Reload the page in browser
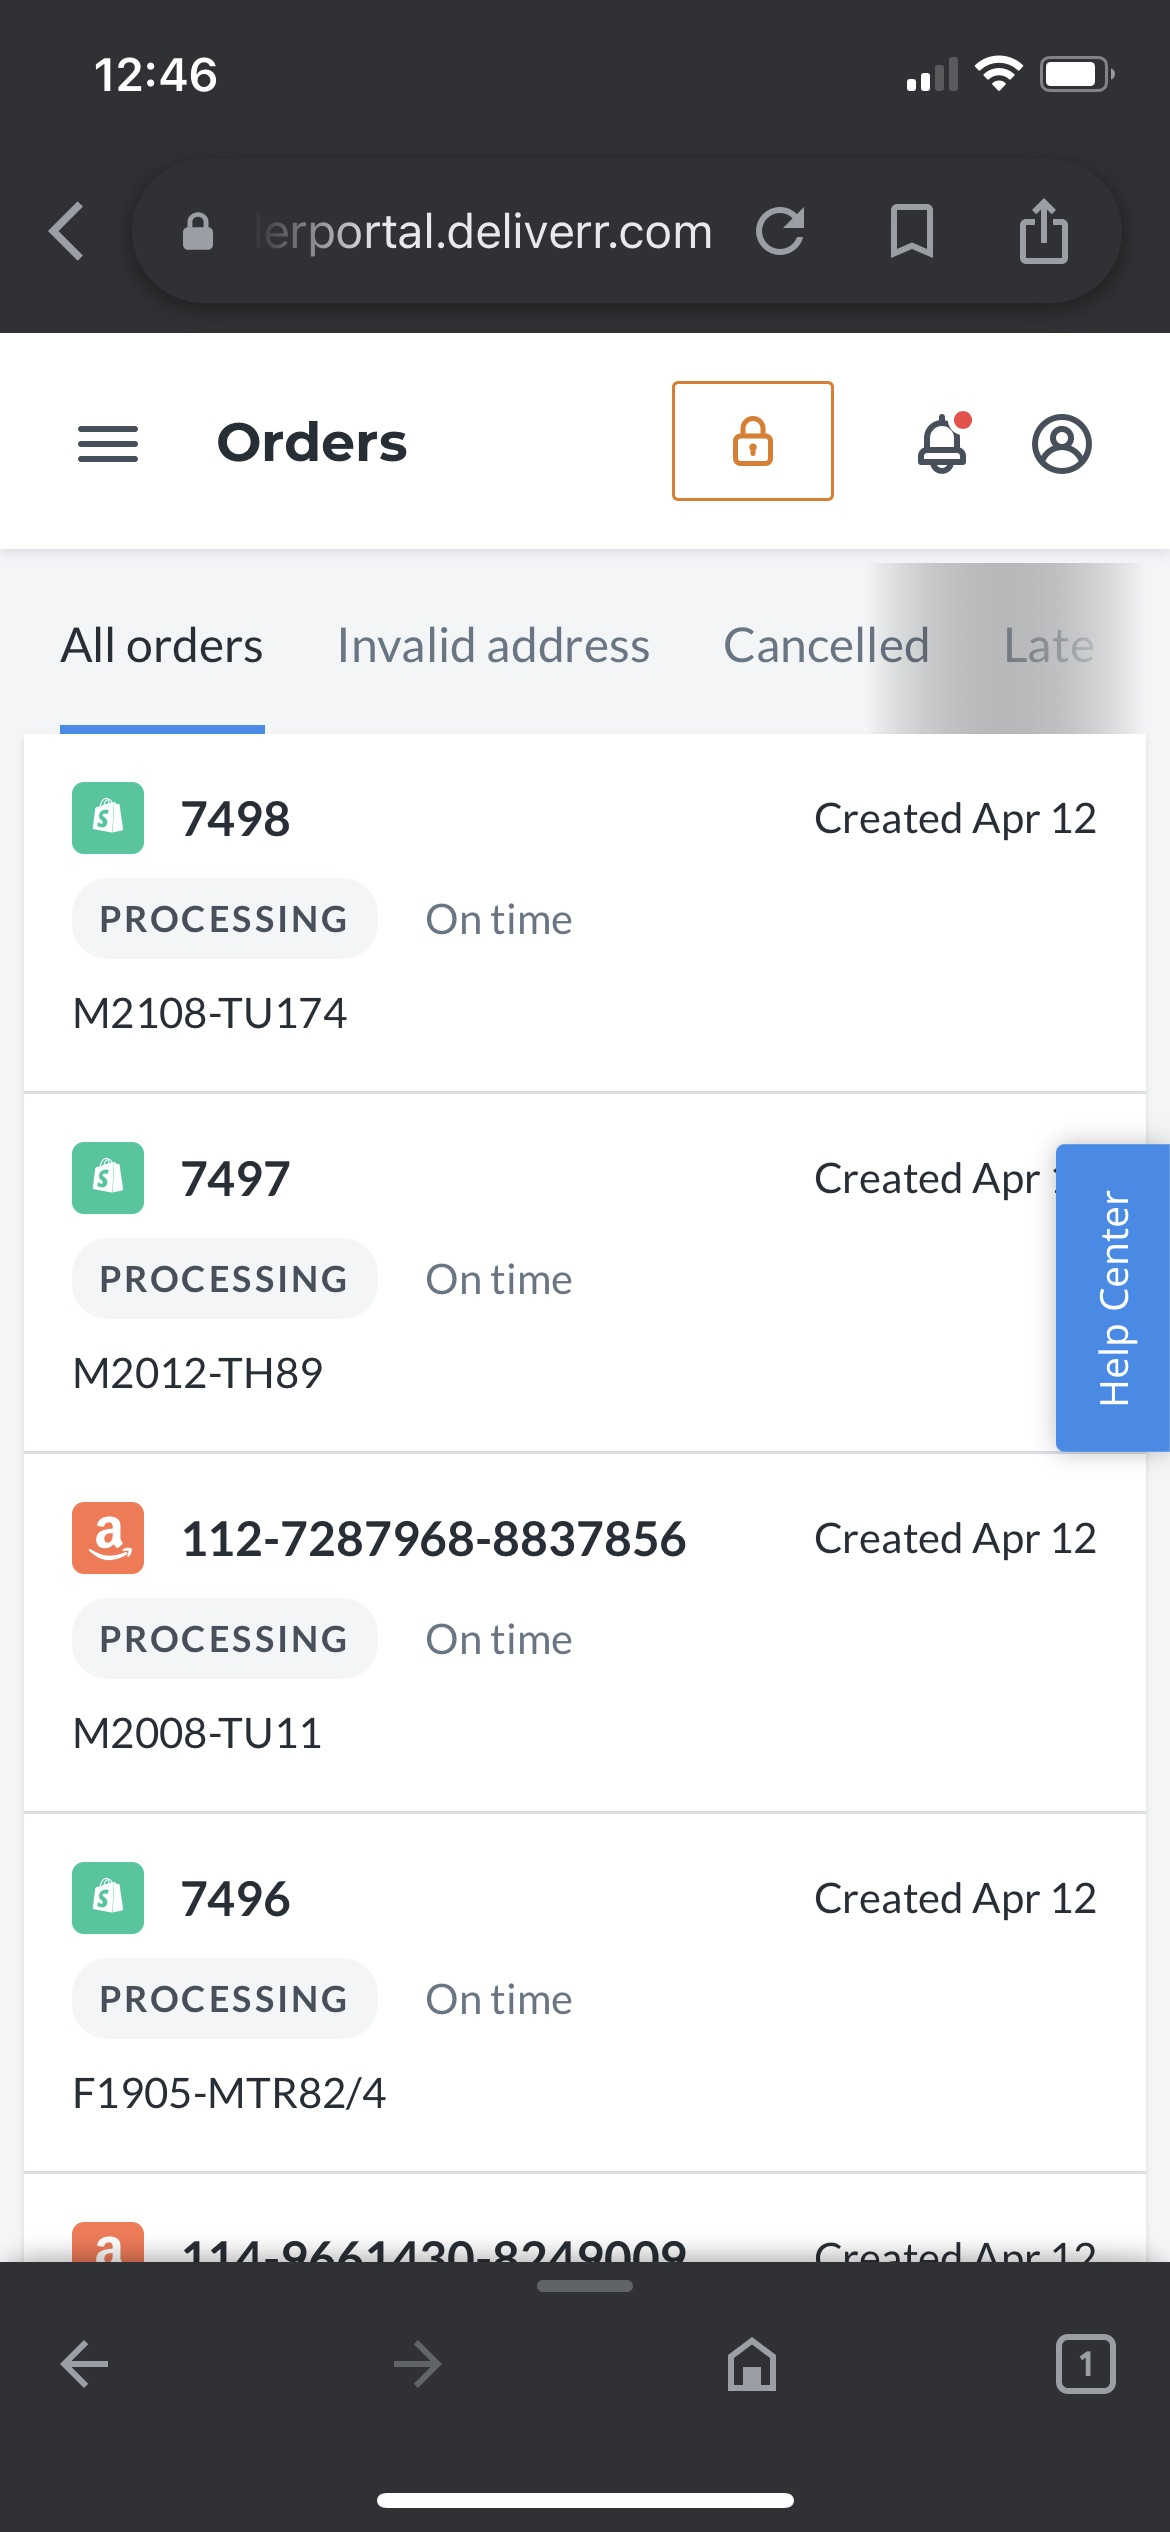 [780, 232]
